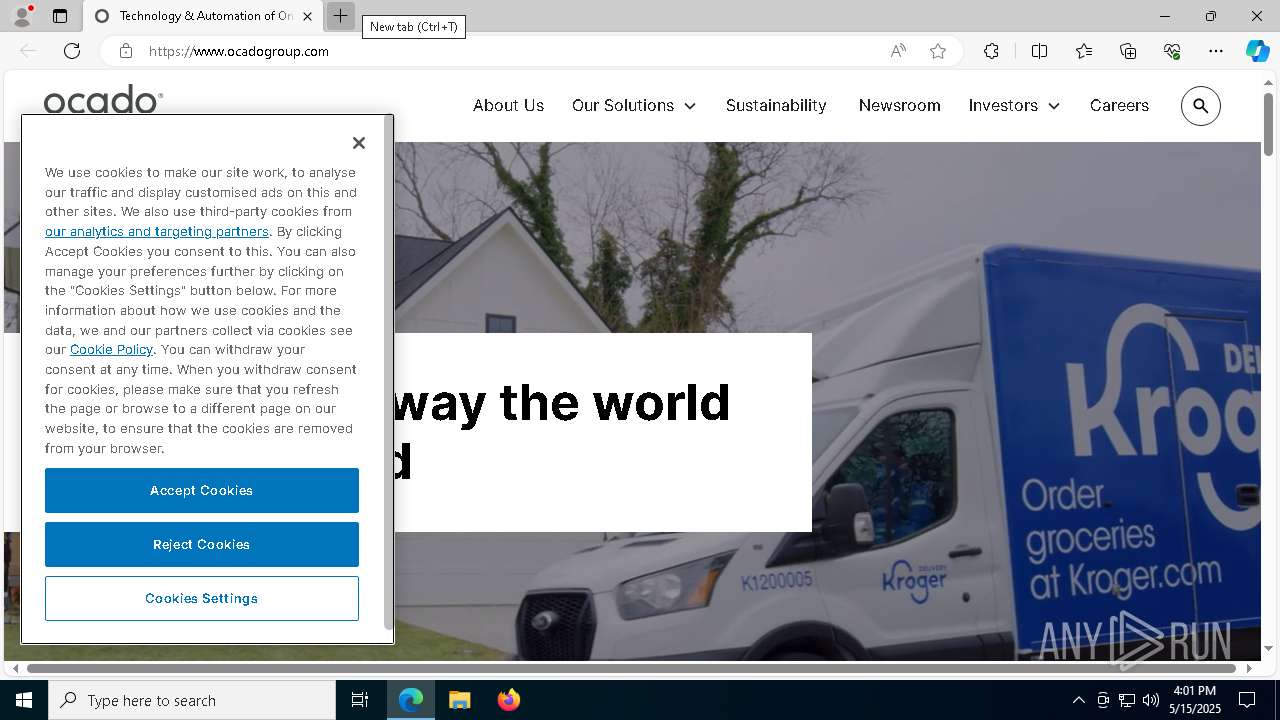Open Collections panel
Screen dimensions: 1280x720
[1128, 51]
